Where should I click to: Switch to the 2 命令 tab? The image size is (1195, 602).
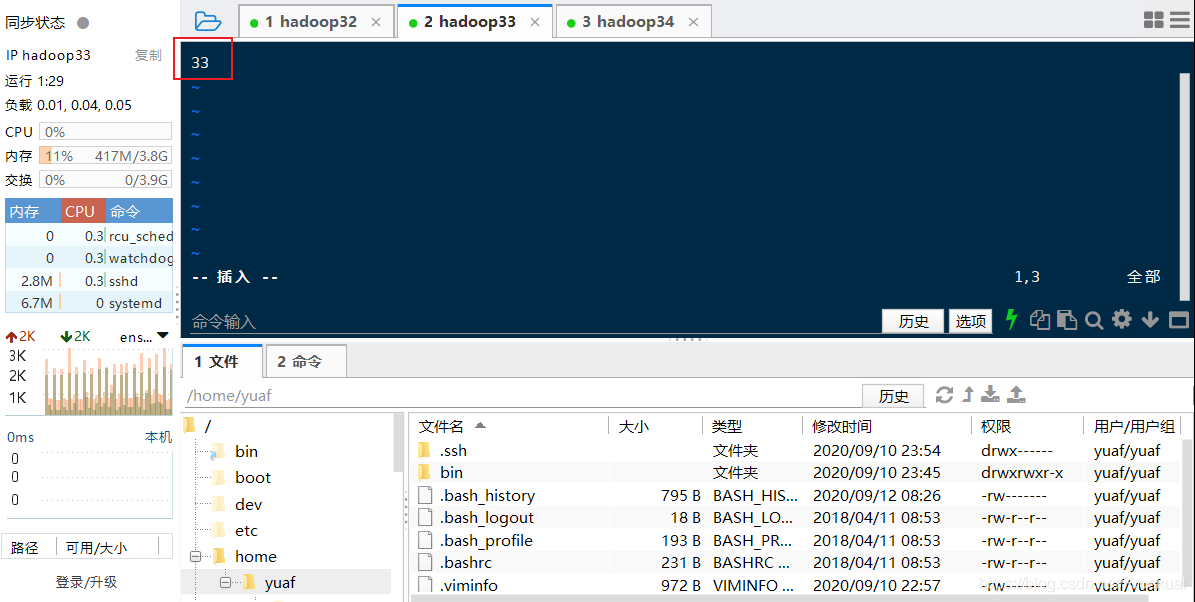tap(306, 361)
